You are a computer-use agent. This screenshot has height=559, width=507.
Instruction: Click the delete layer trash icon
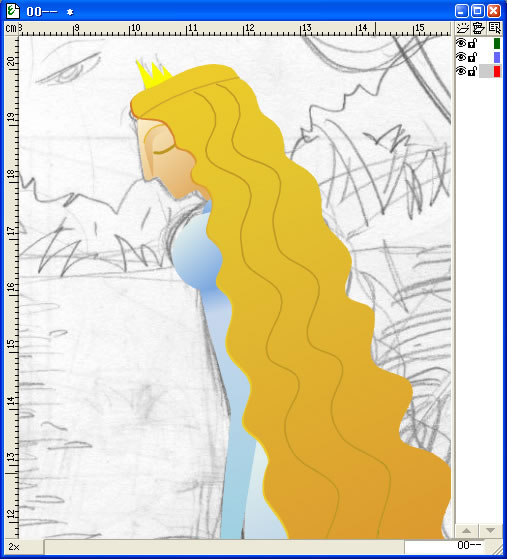(478, 28)
